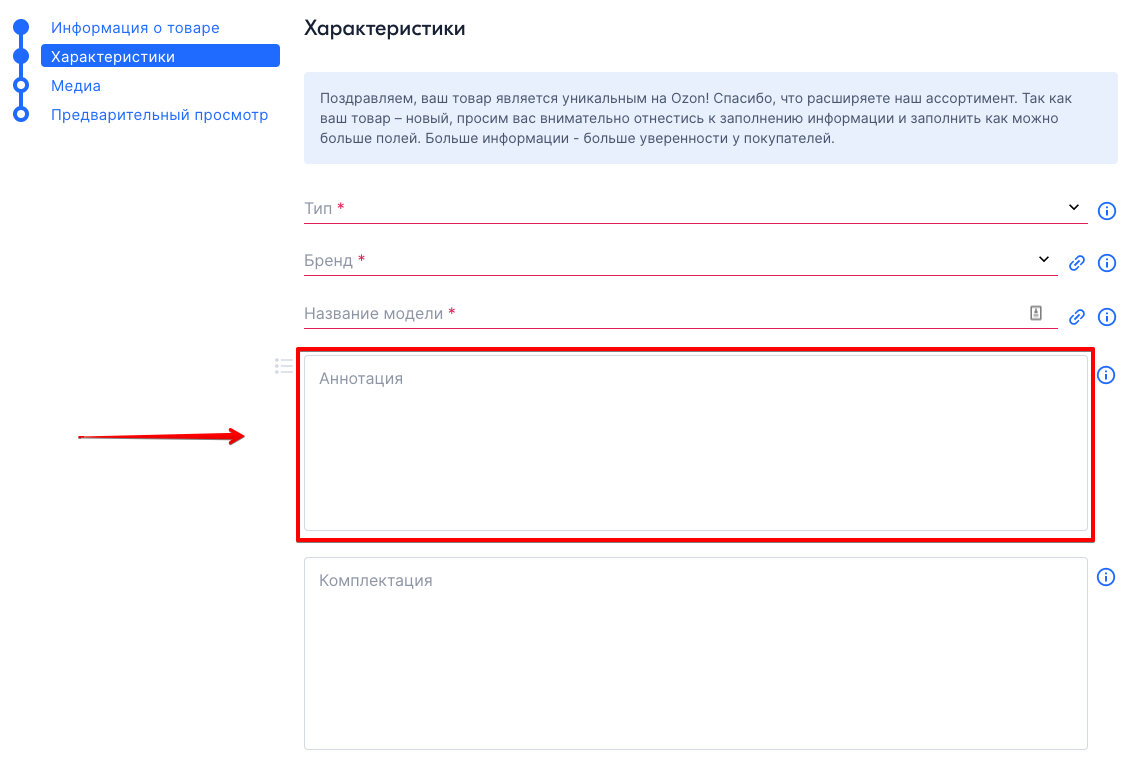
Task: Open info icon beside Комплектация field
Action: point(1105,577)
